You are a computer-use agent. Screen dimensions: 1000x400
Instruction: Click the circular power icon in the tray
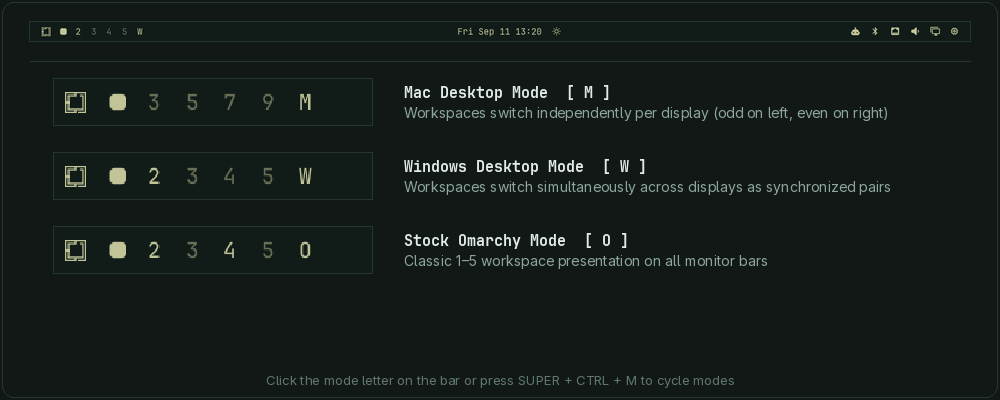[x=954, y=31]
